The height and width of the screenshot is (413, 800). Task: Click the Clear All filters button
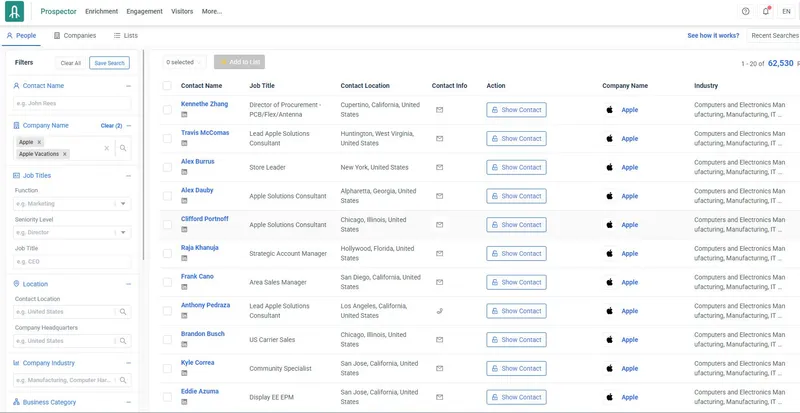(70, 63)
